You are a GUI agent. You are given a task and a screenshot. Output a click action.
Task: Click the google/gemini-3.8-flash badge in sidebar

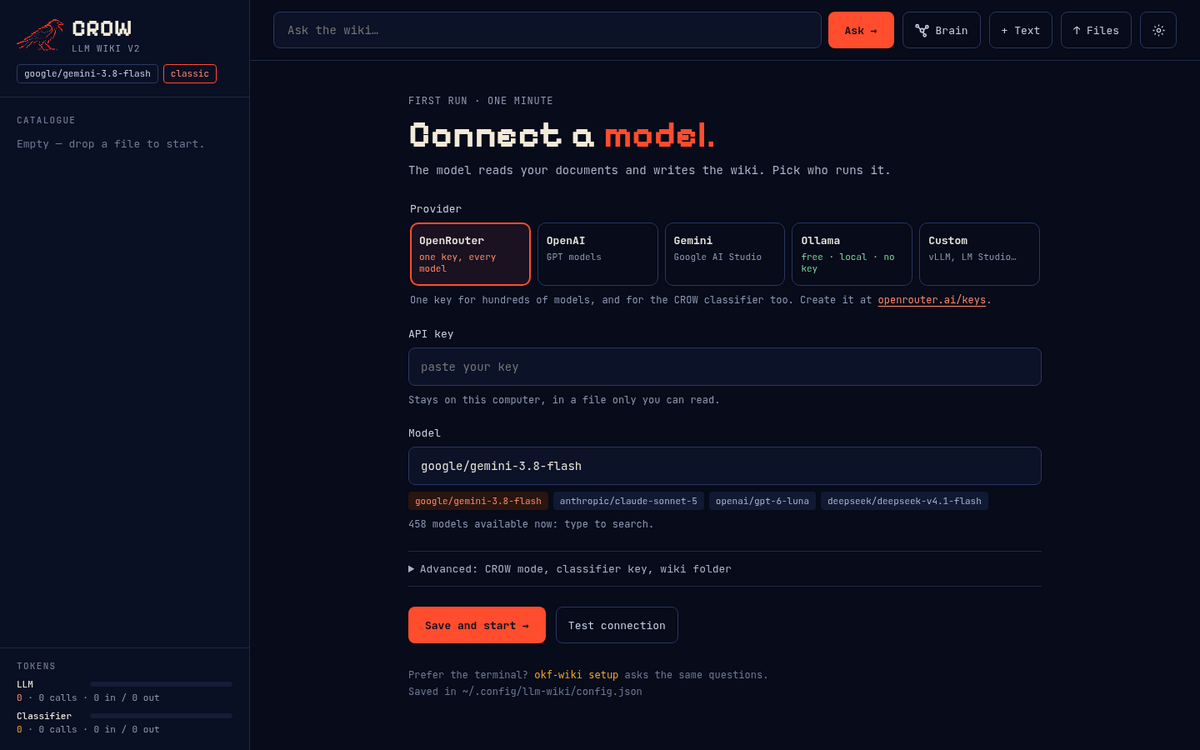click(x=87, y=74)
